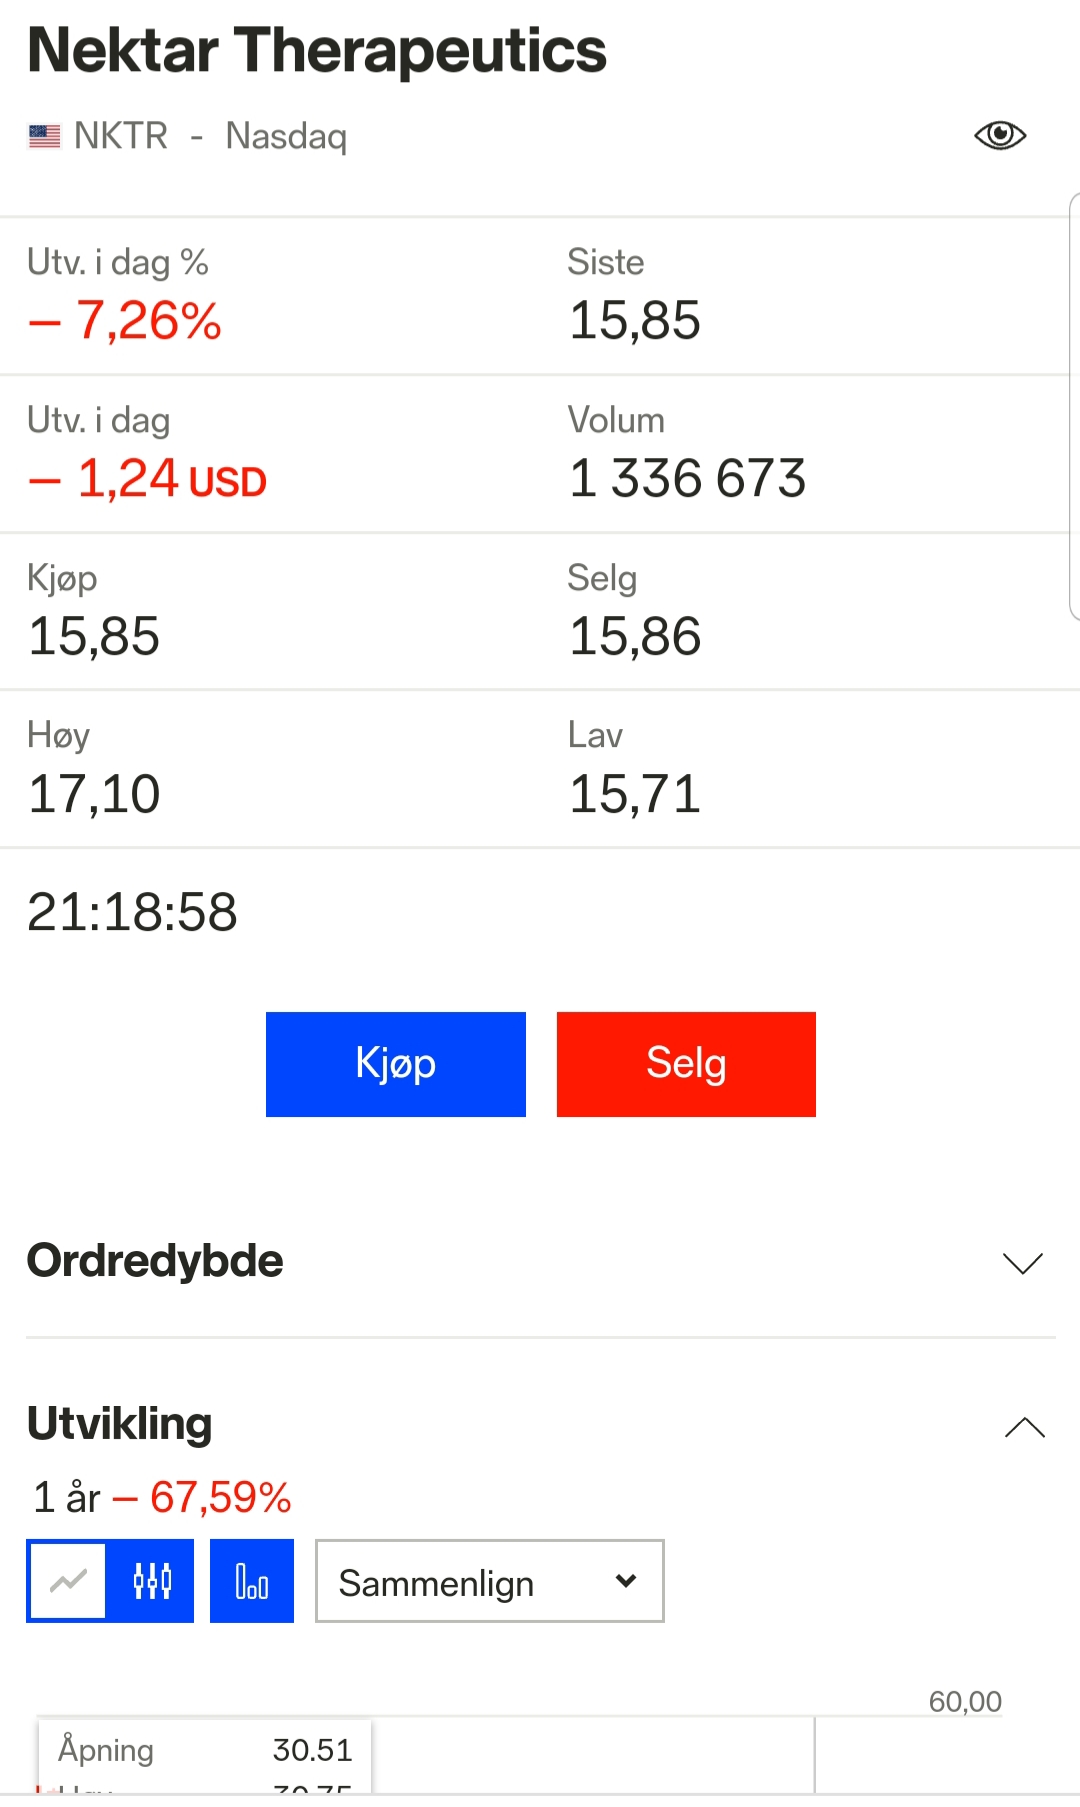The height and width of the screenshot is (1807, 1080).
Task: Open the Sammenlign dropdown
Action: click(x=490, y=1581)
